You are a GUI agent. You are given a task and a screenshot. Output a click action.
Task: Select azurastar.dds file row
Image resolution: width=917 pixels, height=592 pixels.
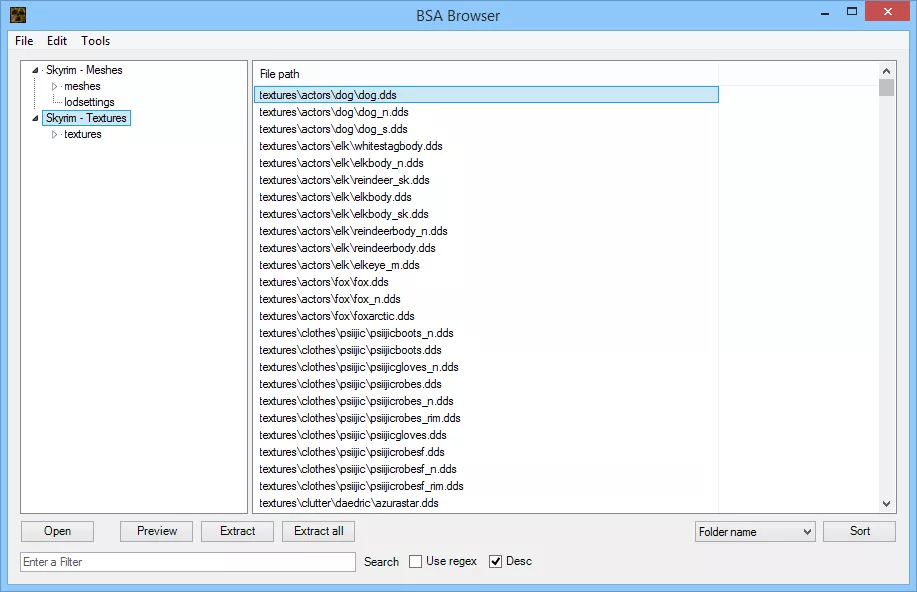(x=486, y=502)
